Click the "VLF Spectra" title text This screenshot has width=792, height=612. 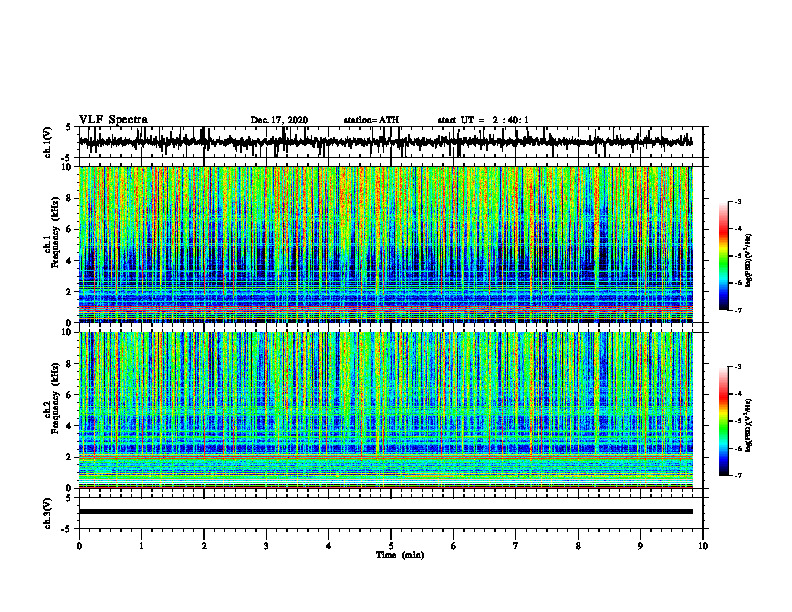click(113, 120)
